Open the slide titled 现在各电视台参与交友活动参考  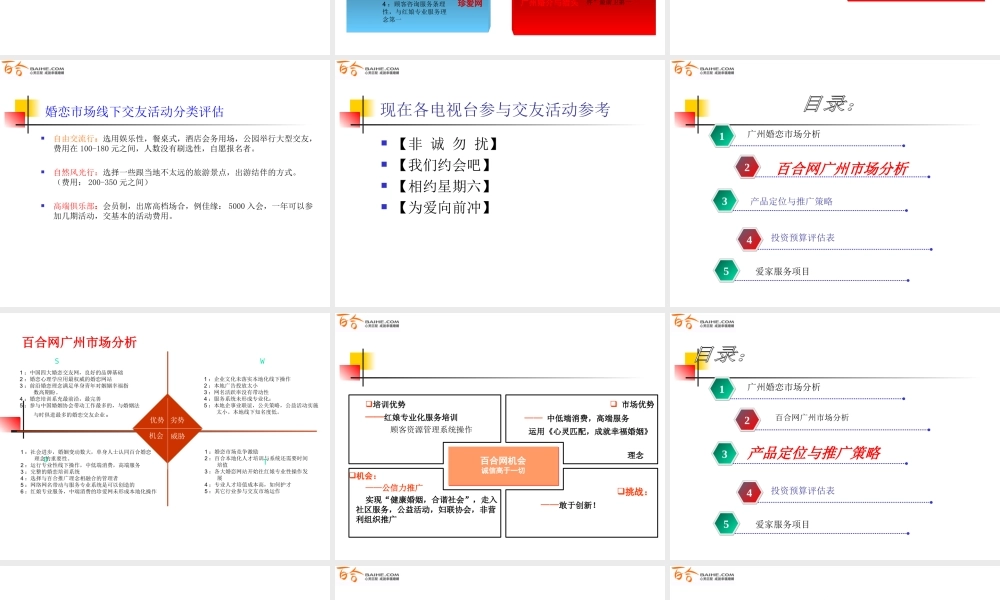pyautogui.click(x=500, y=183)
